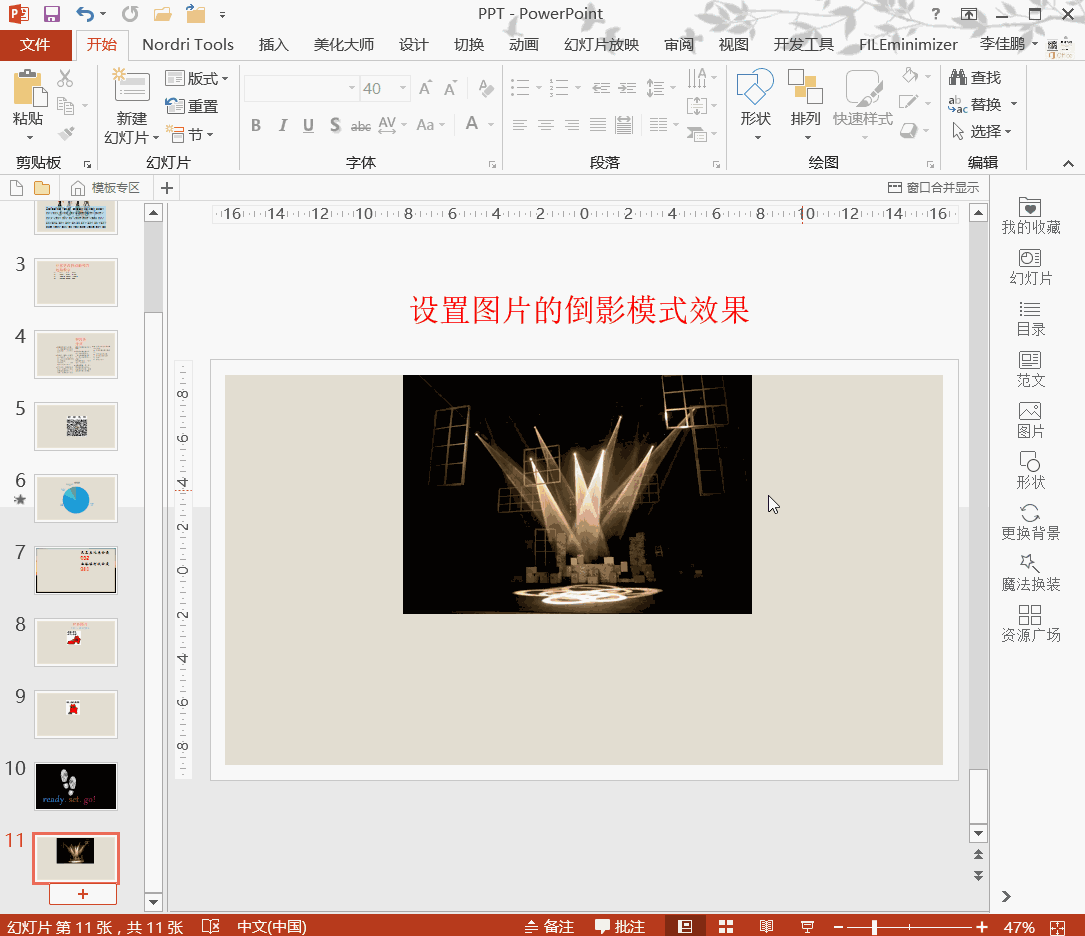Toggle Underline formatting
The width and height of the screenshot is (1085, 936).
(x=309, y=125)
